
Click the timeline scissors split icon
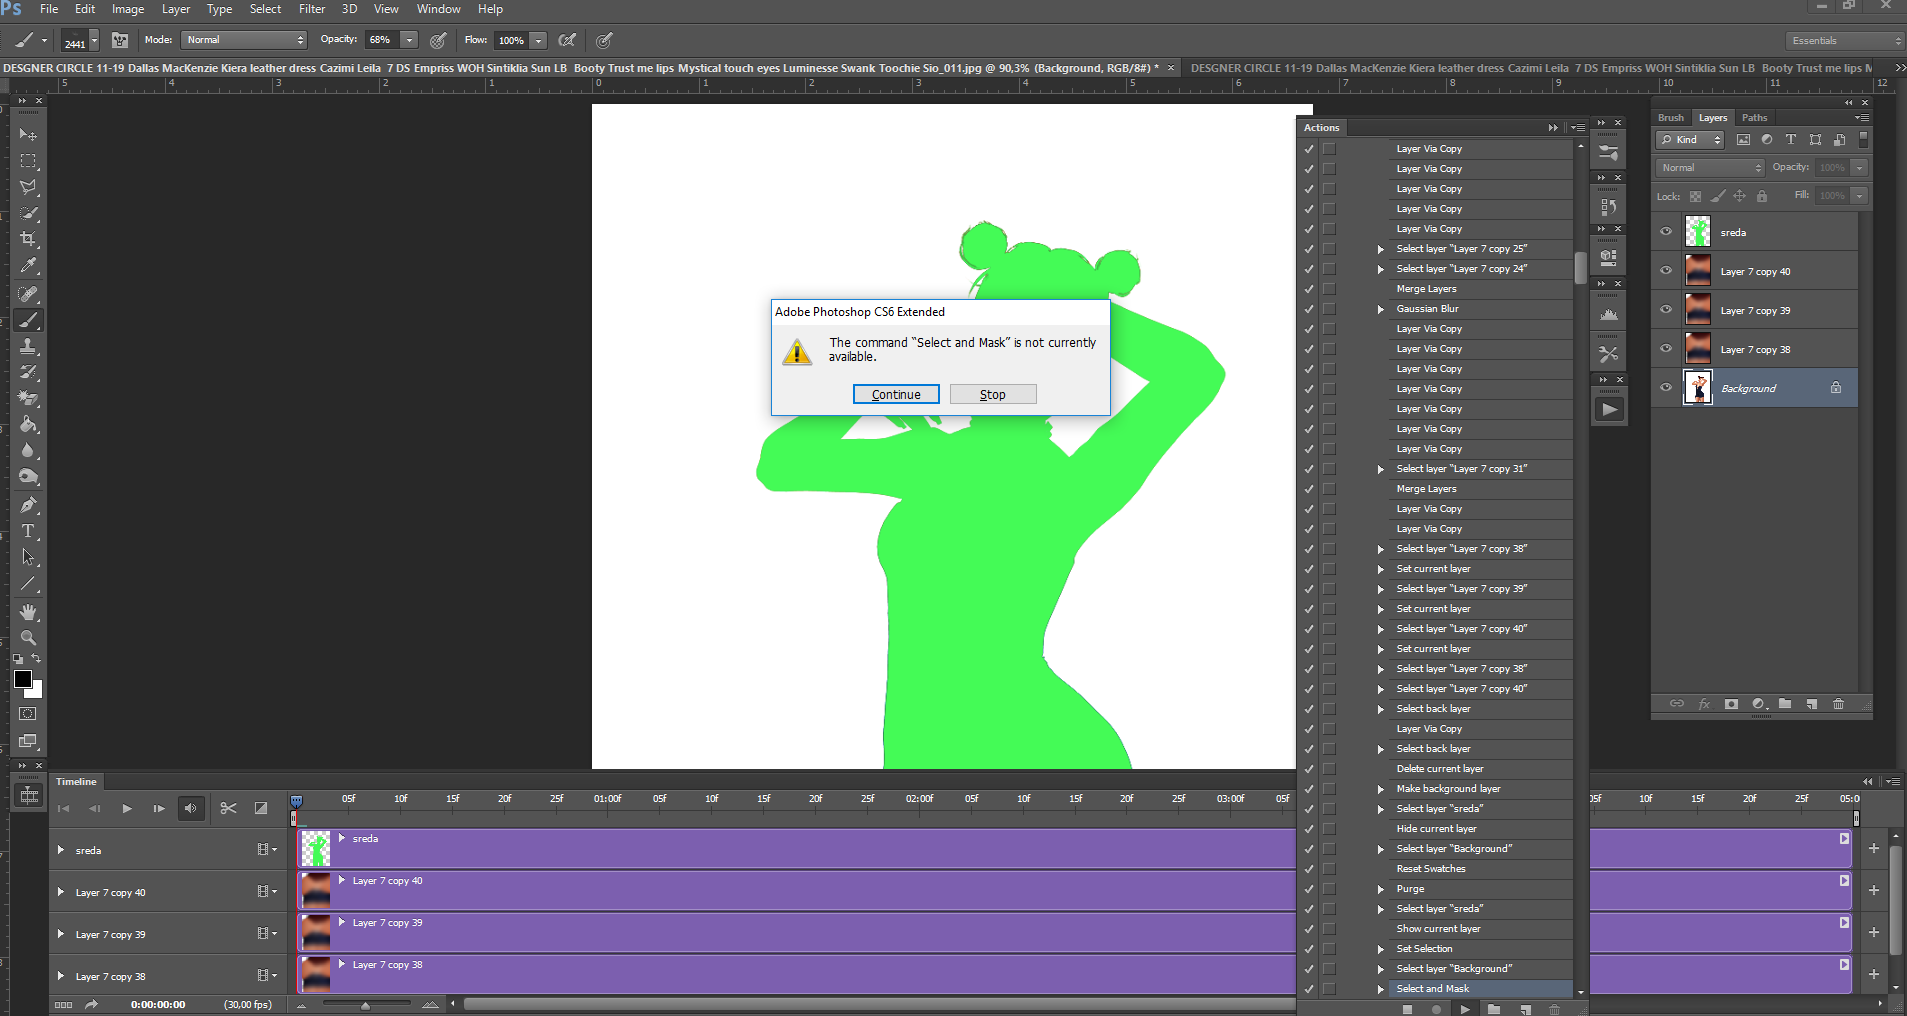[228, 808]
